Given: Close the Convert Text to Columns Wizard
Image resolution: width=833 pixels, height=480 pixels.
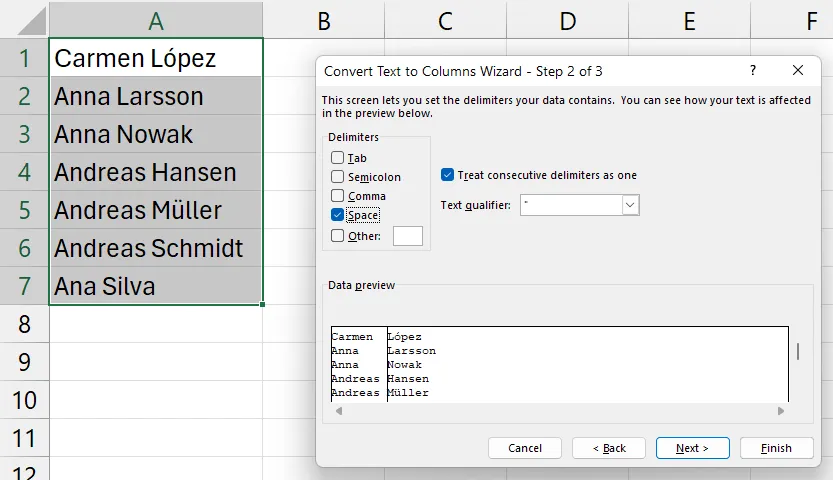Looking at the screenshot, I should [797, 71].
